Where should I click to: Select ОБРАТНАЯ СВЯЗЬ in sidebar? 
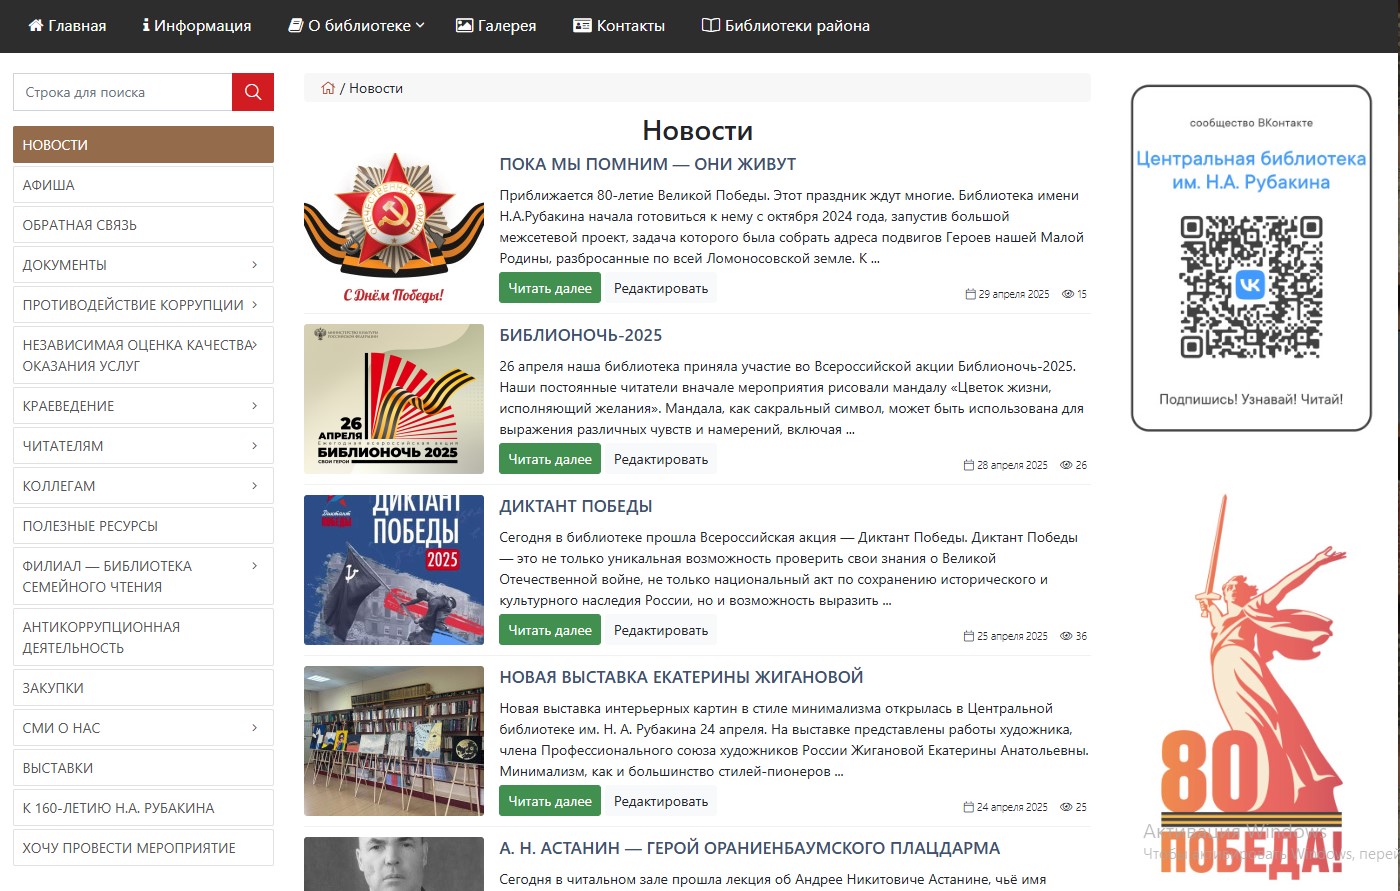143,225
